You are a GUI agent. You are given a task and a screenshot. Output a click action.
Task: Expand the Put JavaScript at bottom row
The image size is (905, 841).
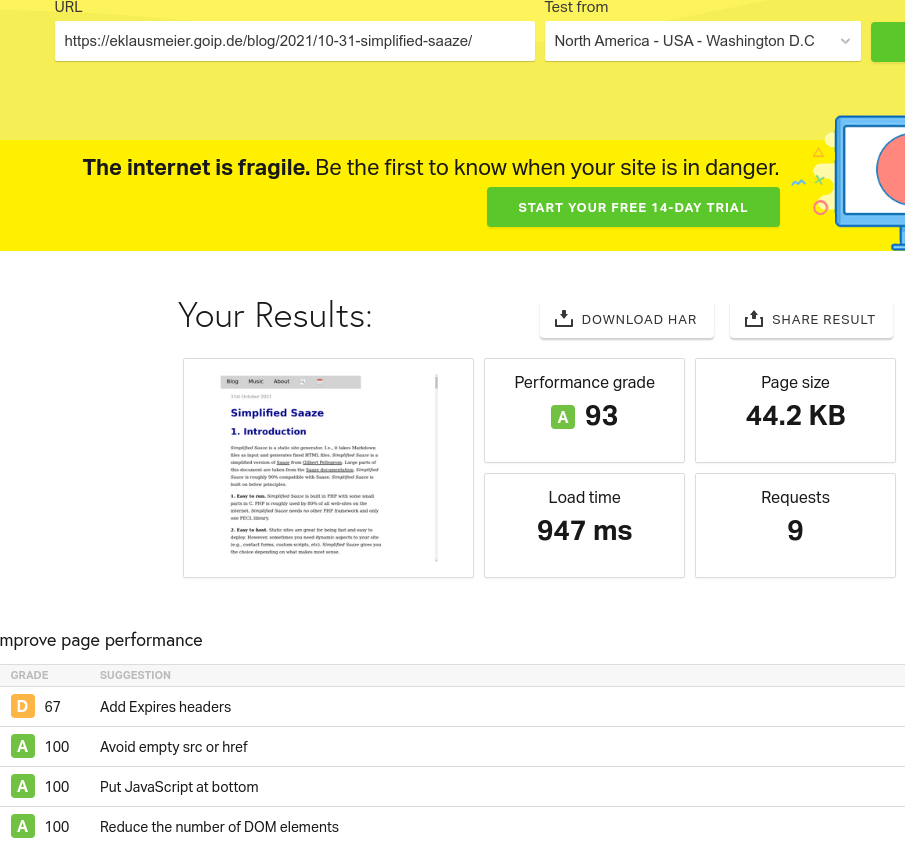[179, 787]
